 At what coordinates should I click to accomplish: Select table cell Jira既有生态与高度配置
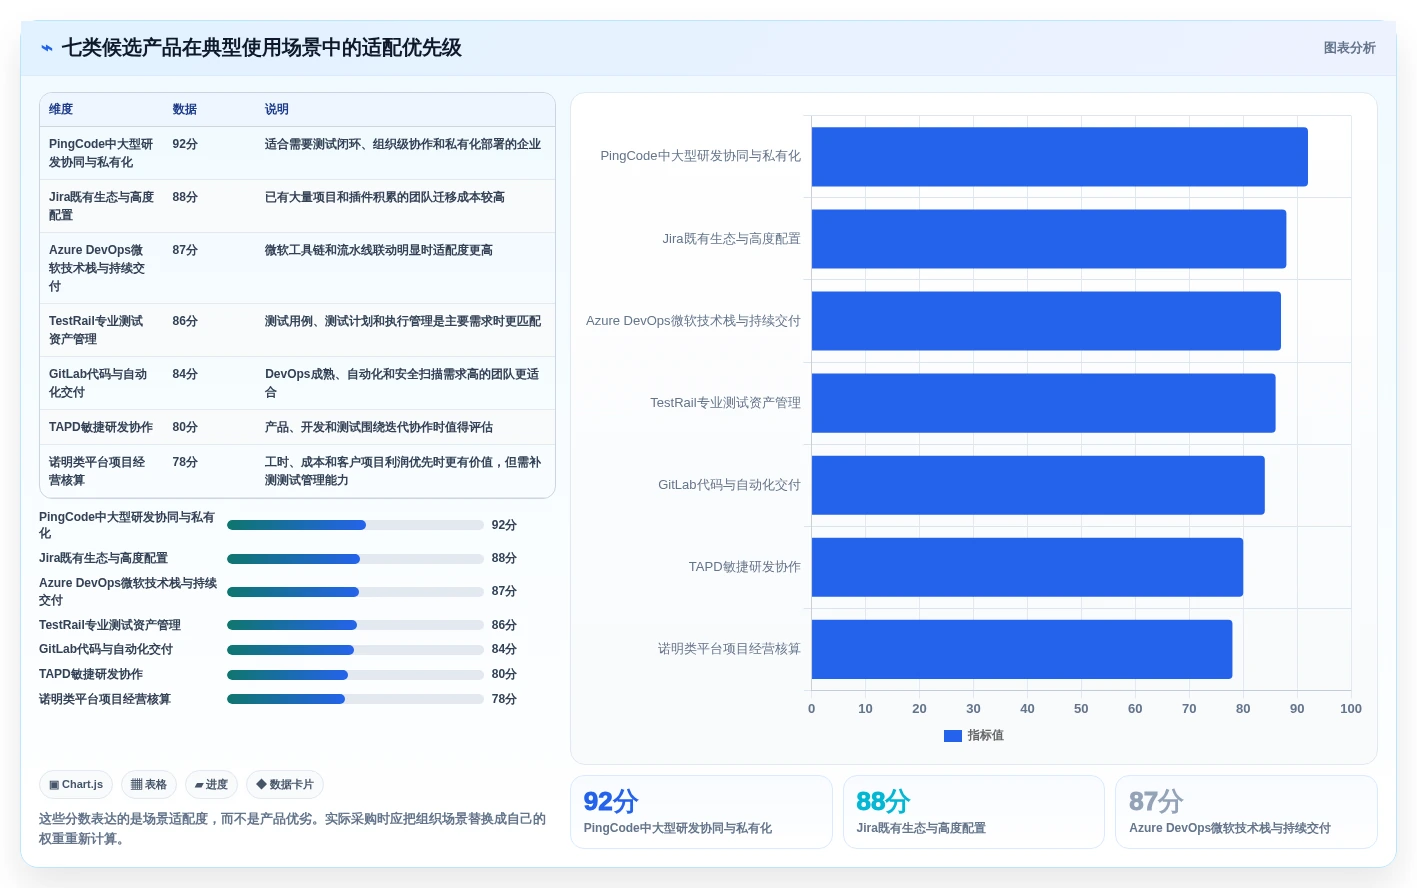(101, 206)
